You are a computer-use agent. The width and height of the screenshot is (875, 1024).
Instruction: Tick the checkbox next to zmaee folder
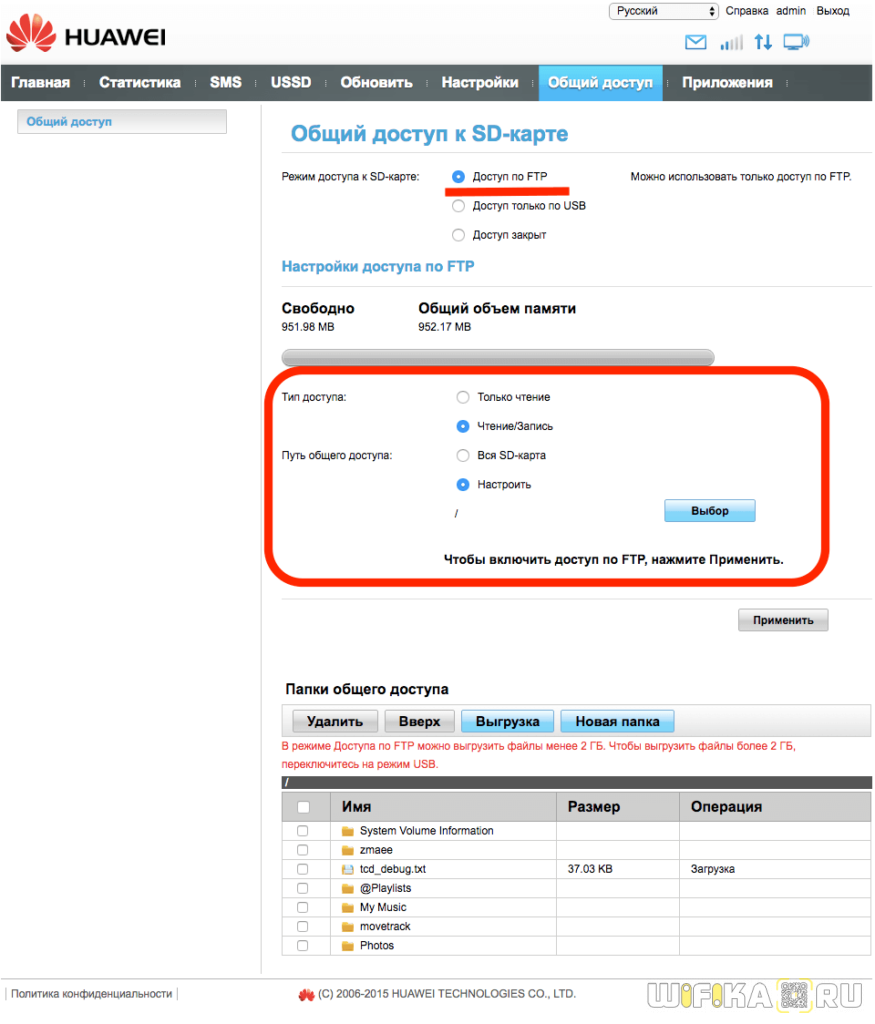coord(302,850)
